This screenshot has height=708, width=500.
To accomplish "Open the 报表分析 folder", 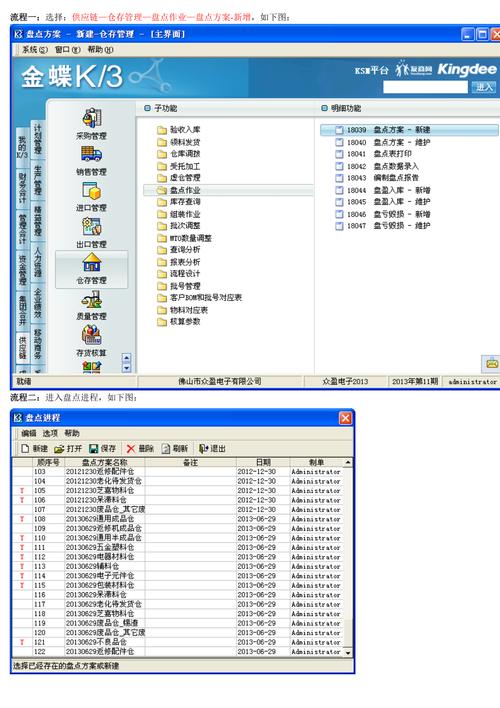I will (x=179, y=262).
